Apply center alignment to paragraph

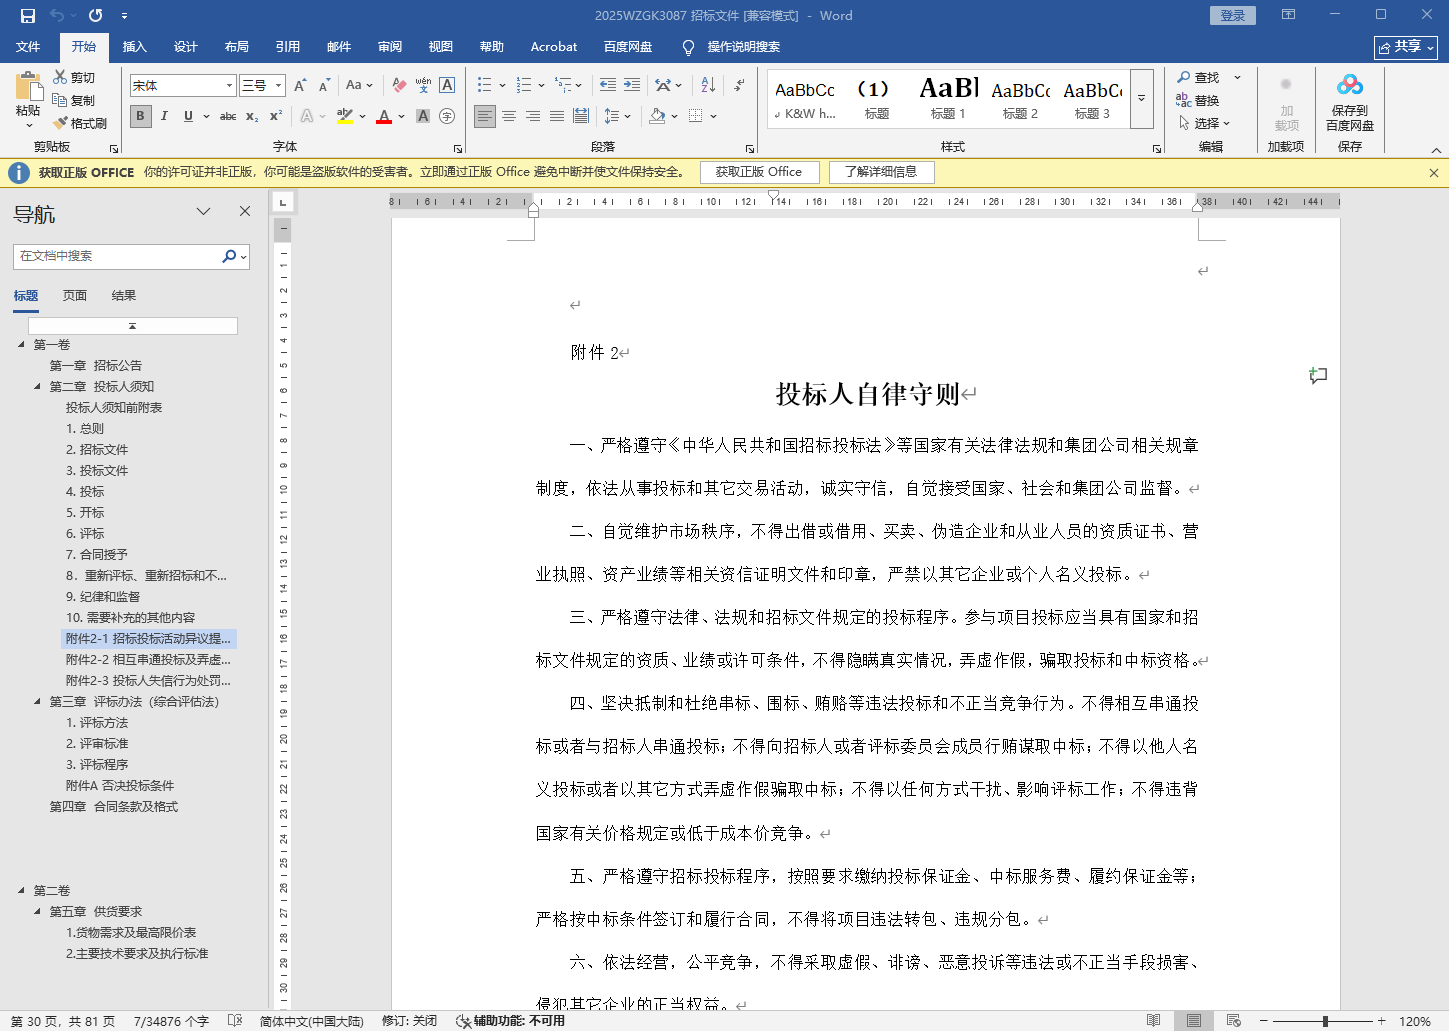tap(509, 116)
